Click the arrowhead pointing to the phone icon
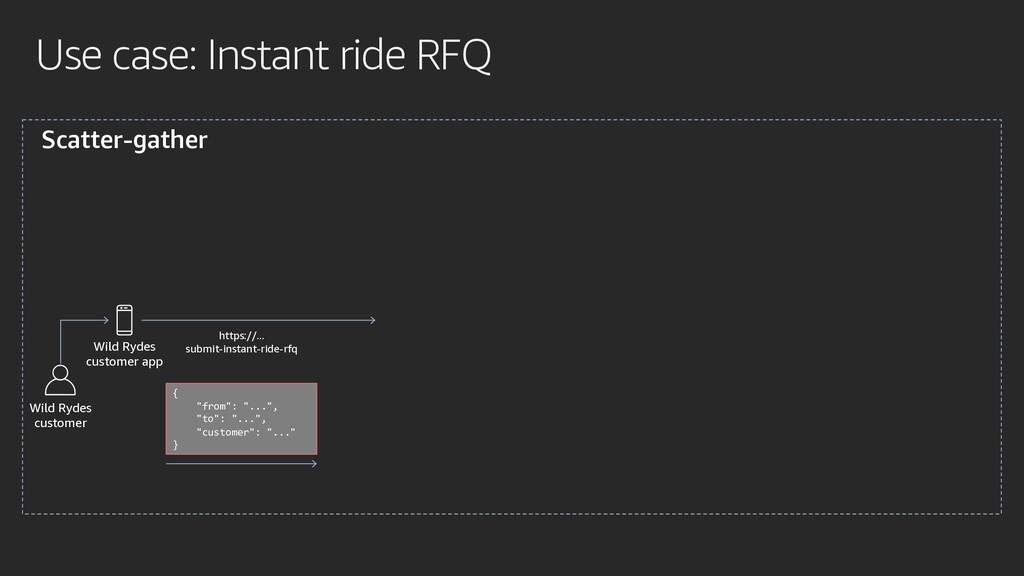1024x576 pixels. tap(105, 320)
